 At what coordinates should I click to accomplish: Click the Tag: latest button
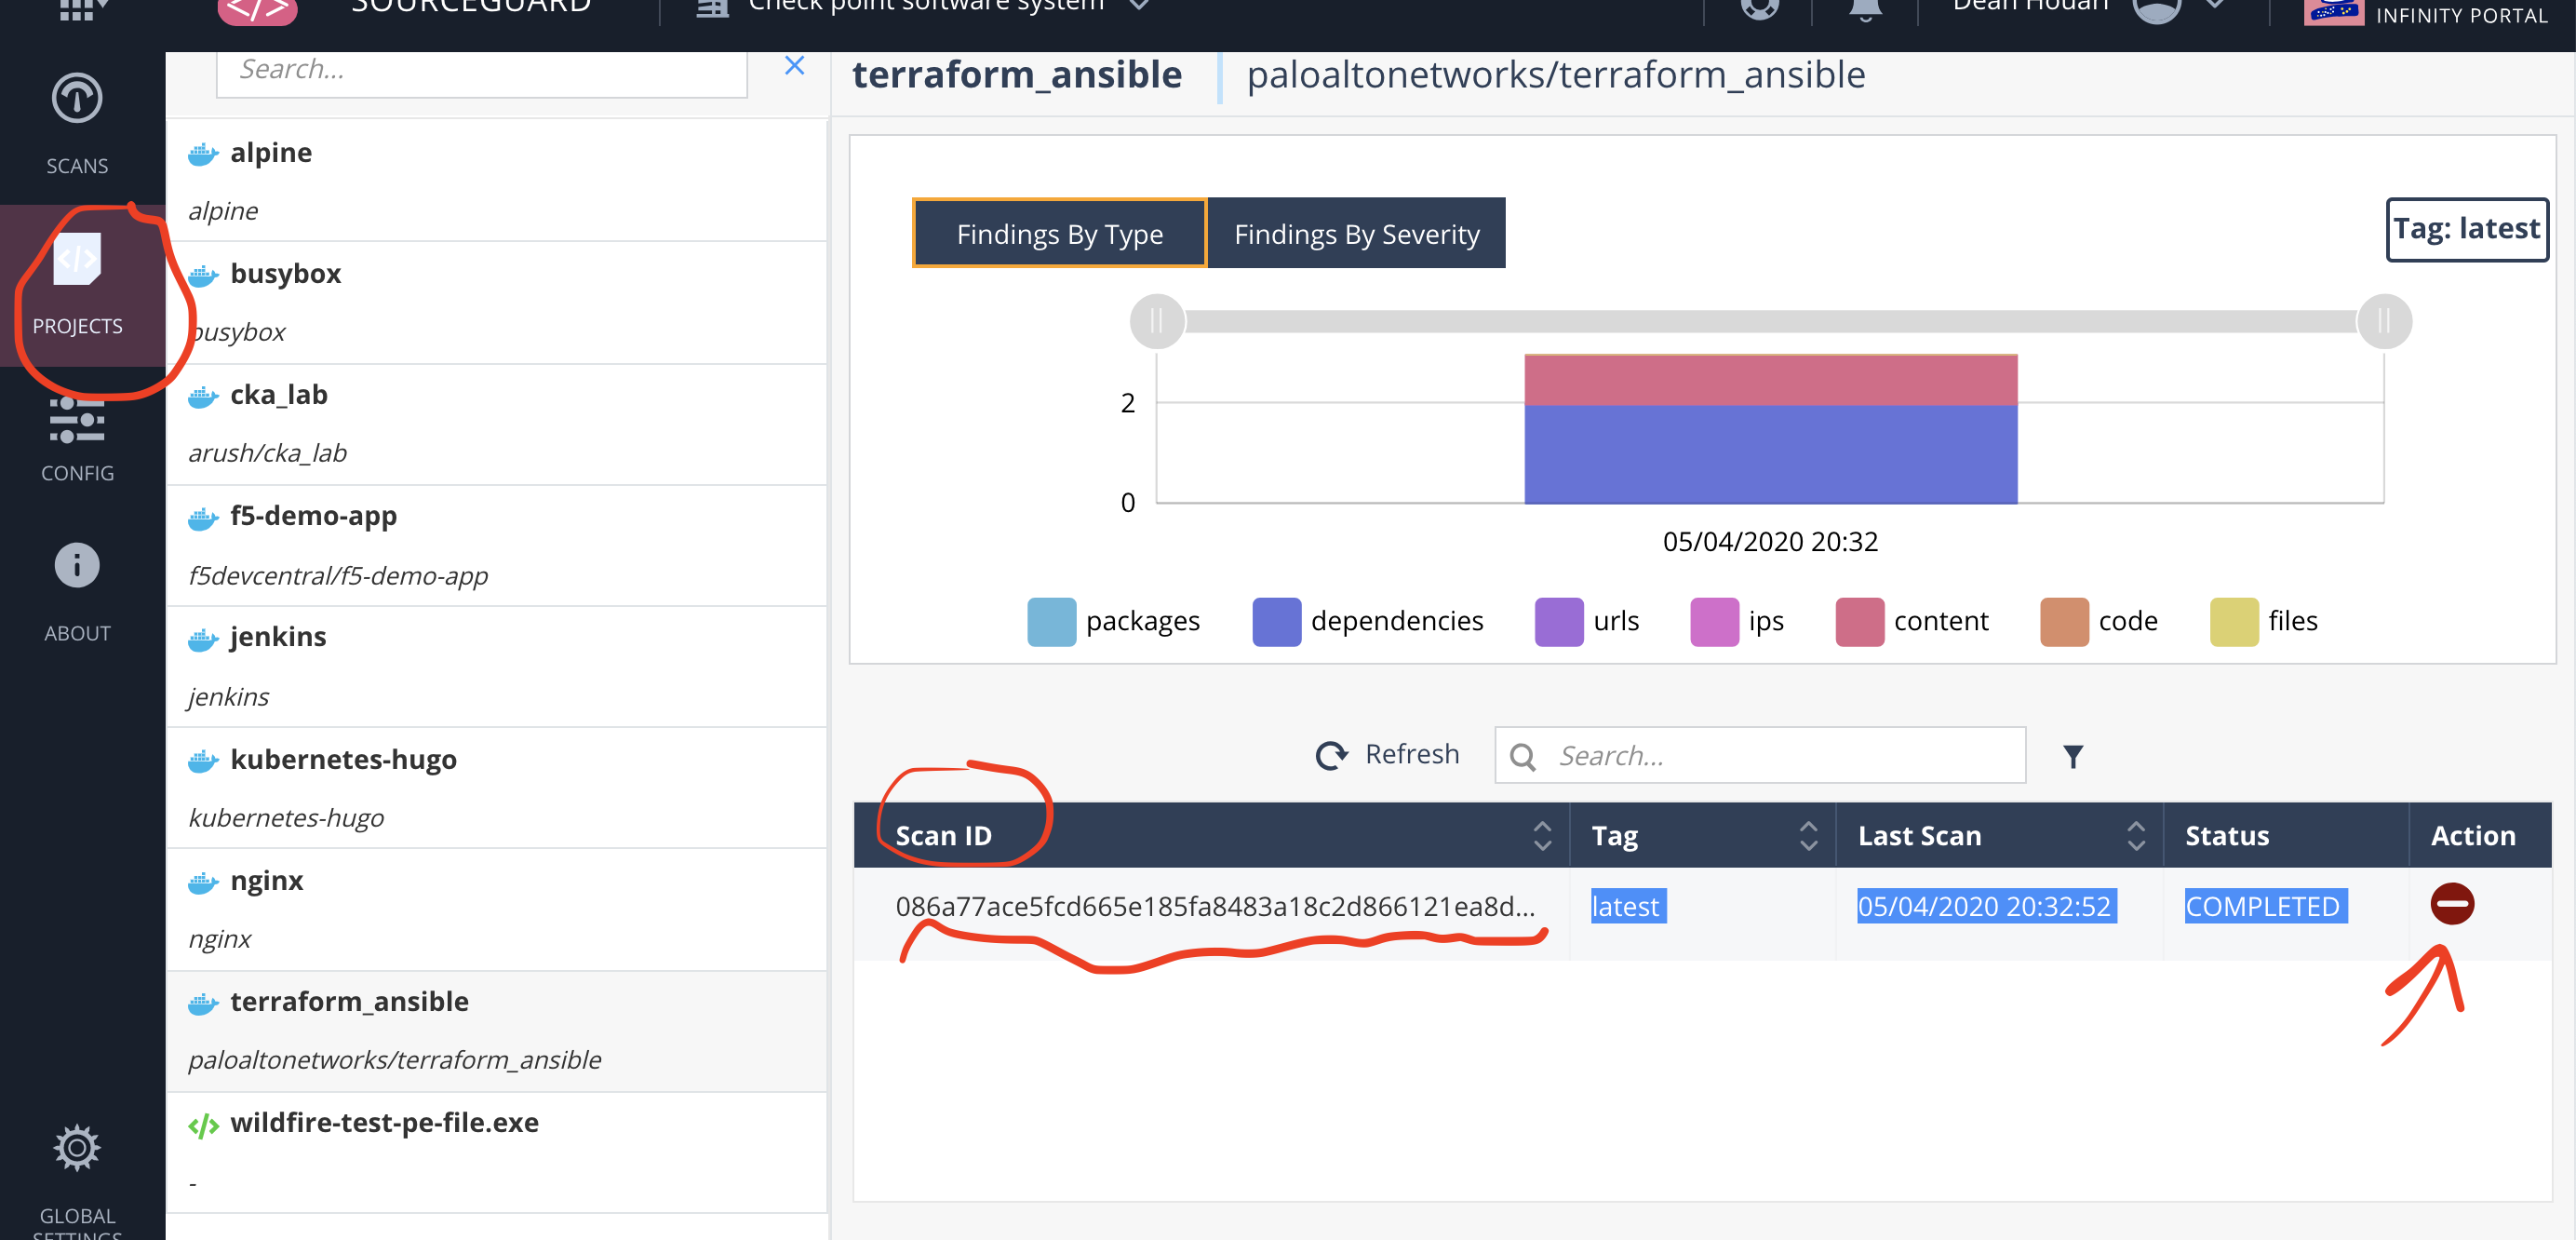coord(2465,230)
